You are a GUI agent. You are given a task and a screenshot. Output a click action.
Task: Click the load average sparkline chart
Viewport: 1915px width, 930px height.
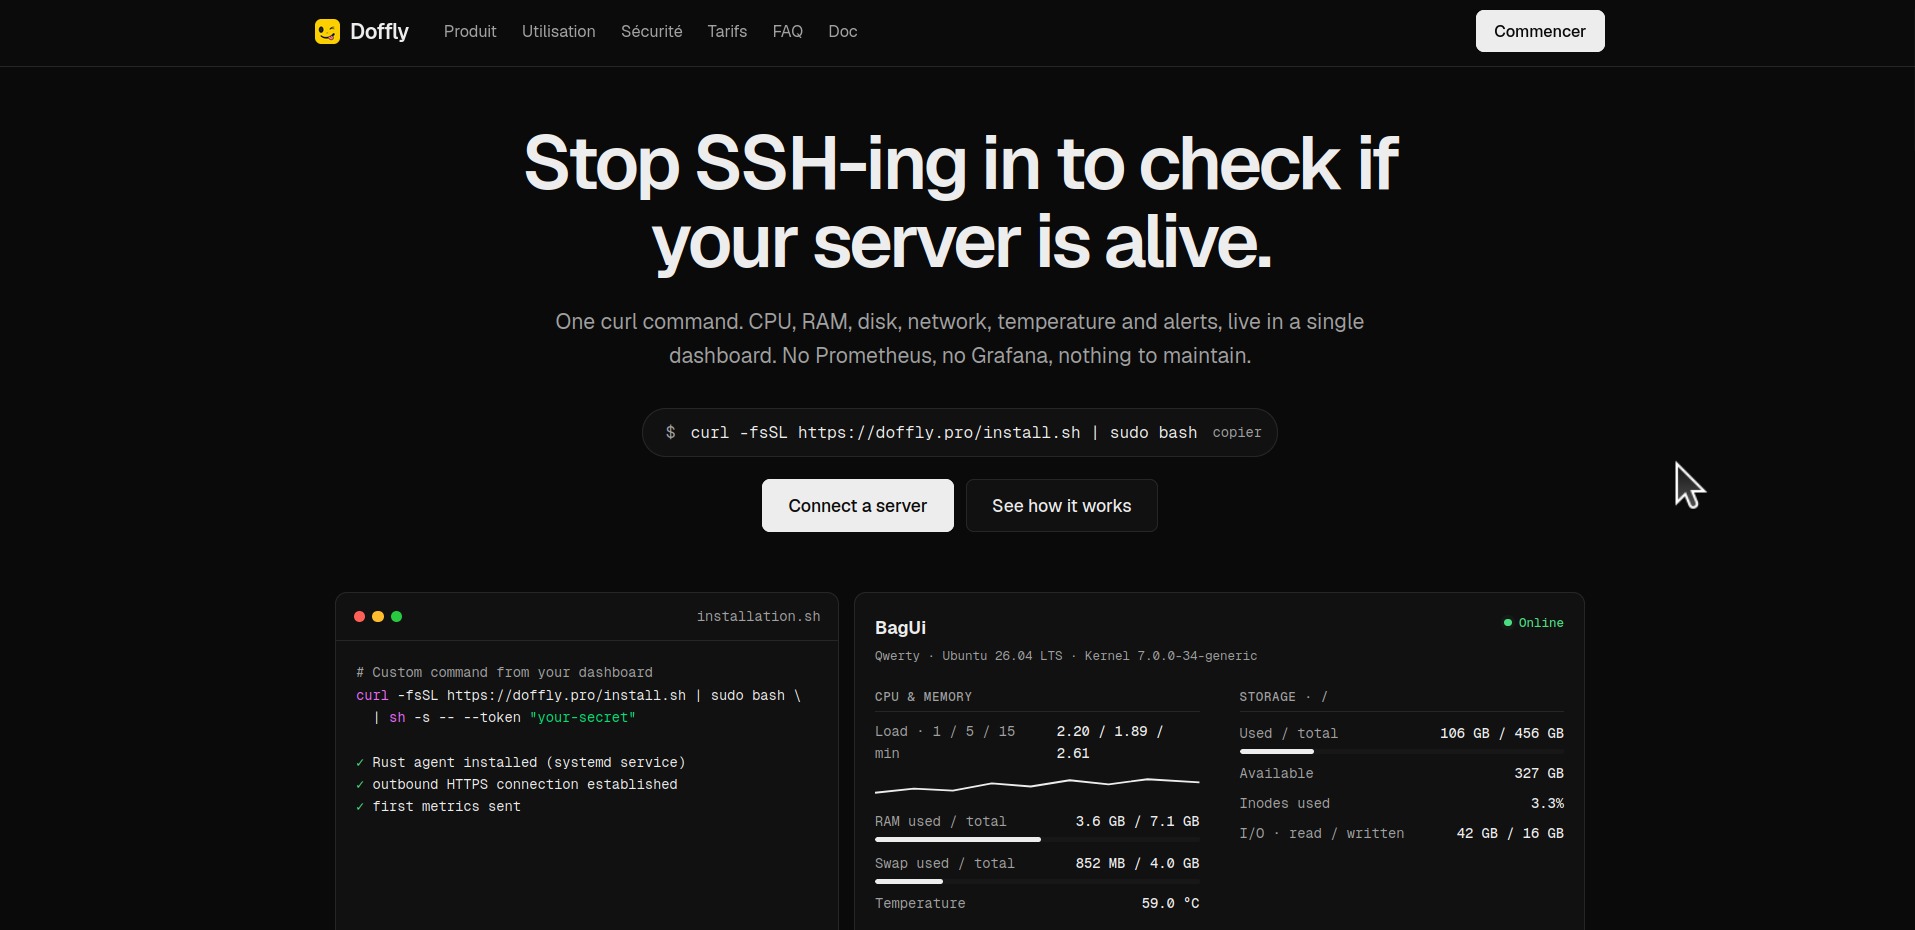[1037, 785]
